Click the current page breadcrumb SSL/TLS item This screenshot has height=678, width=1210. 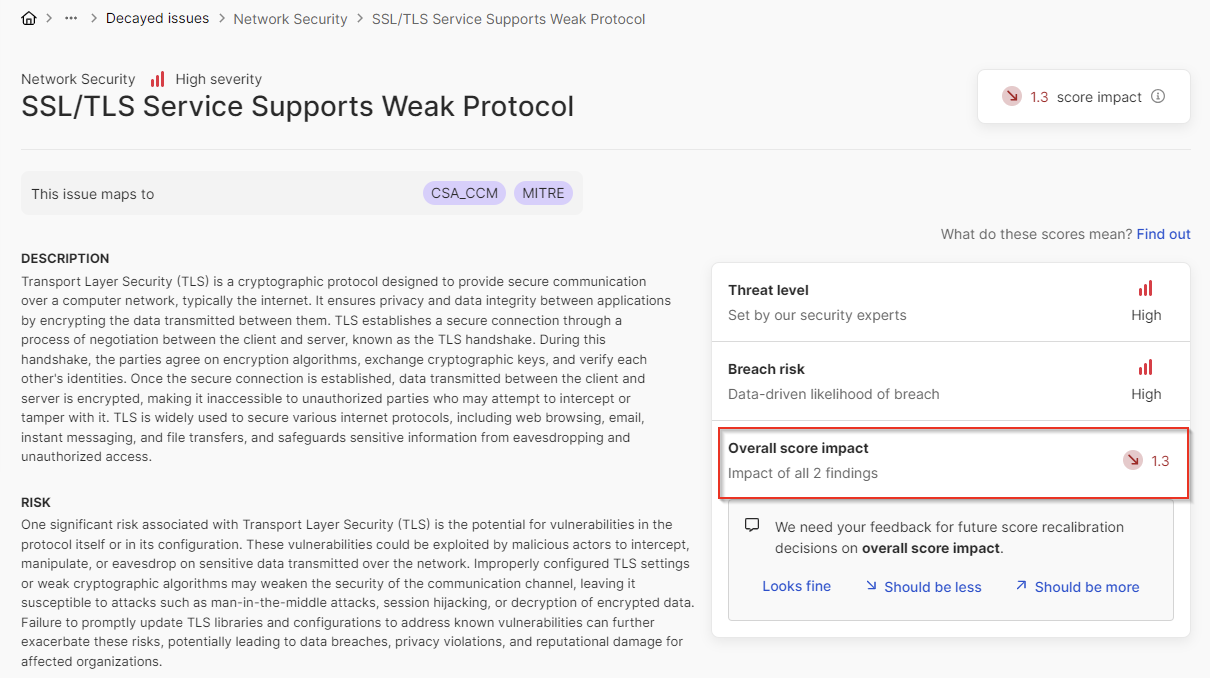[x=508, y=19]
